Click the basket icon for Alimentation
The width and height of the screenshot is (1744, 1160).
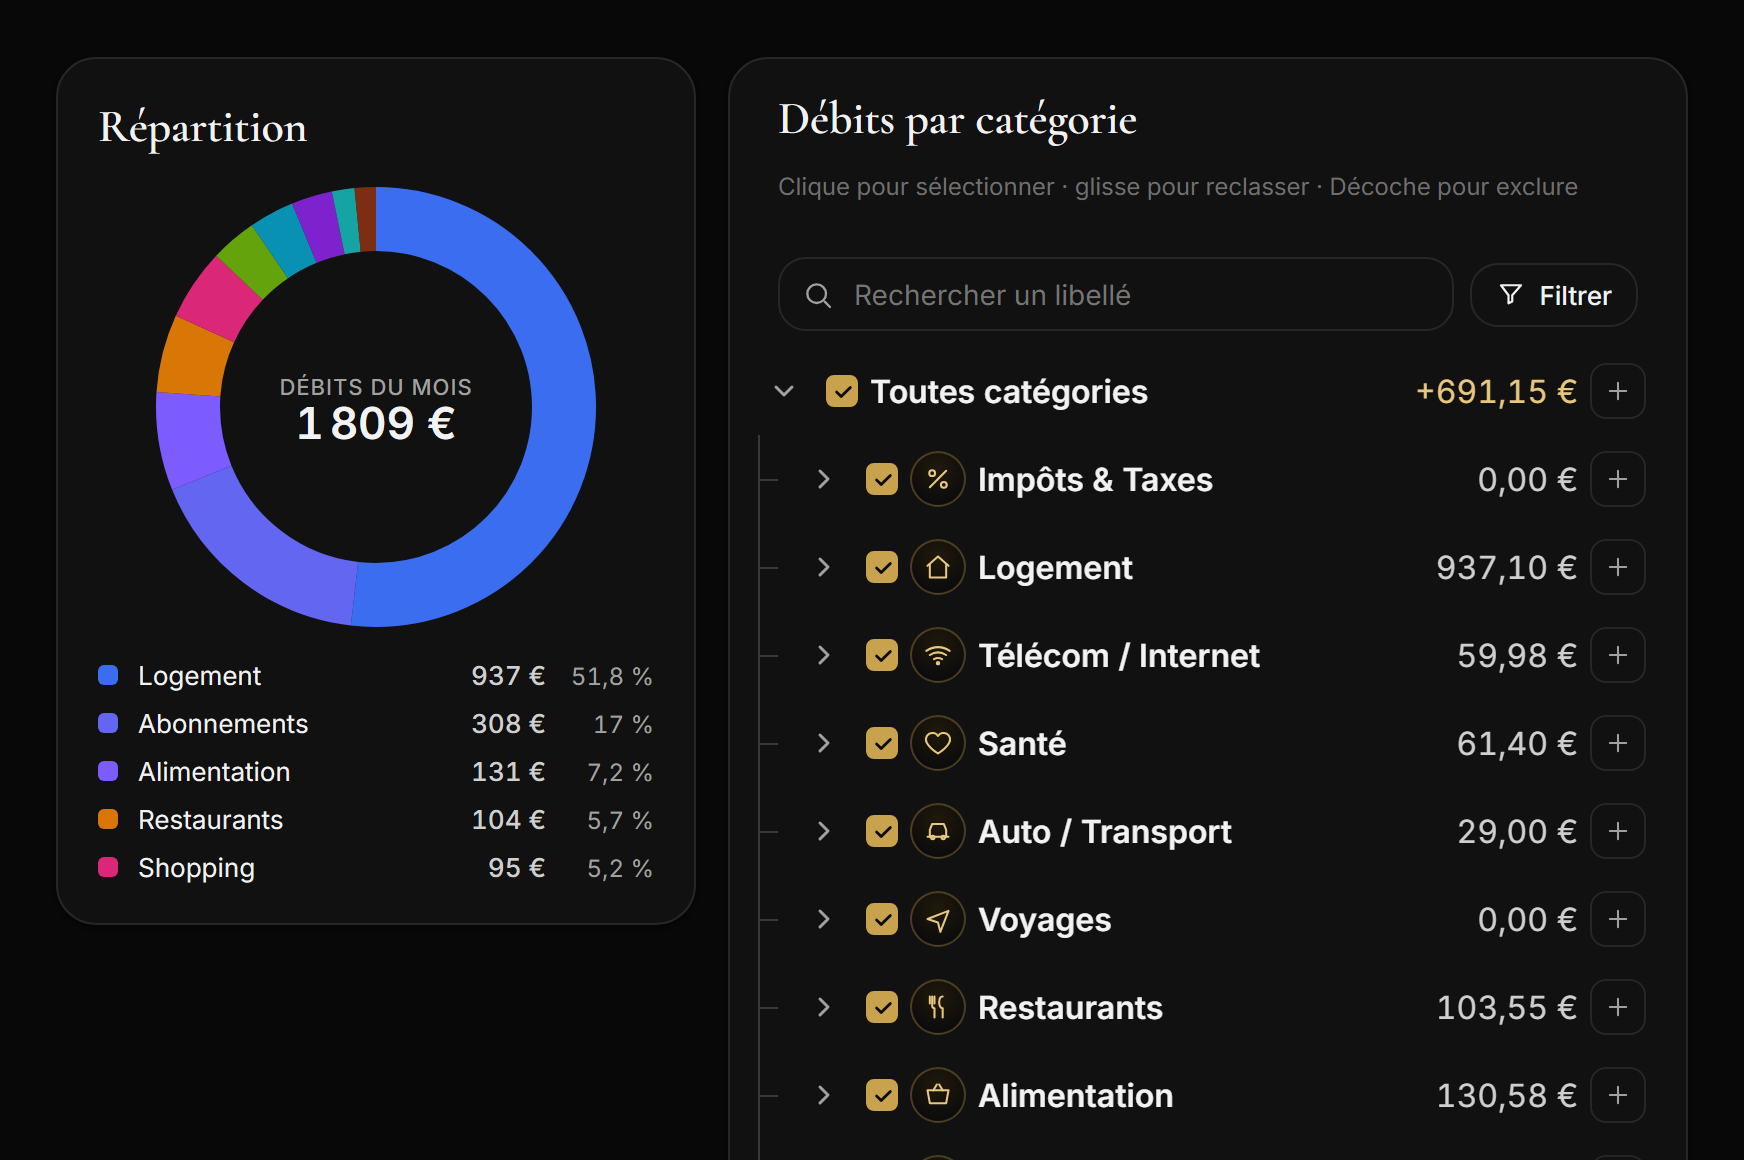coord(938,1095)
